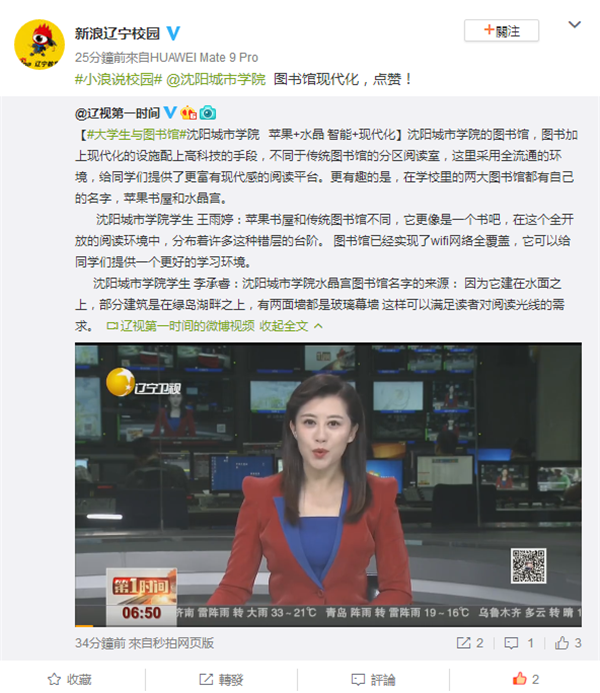Follow the account with the +關注 button

coord(501,31)
